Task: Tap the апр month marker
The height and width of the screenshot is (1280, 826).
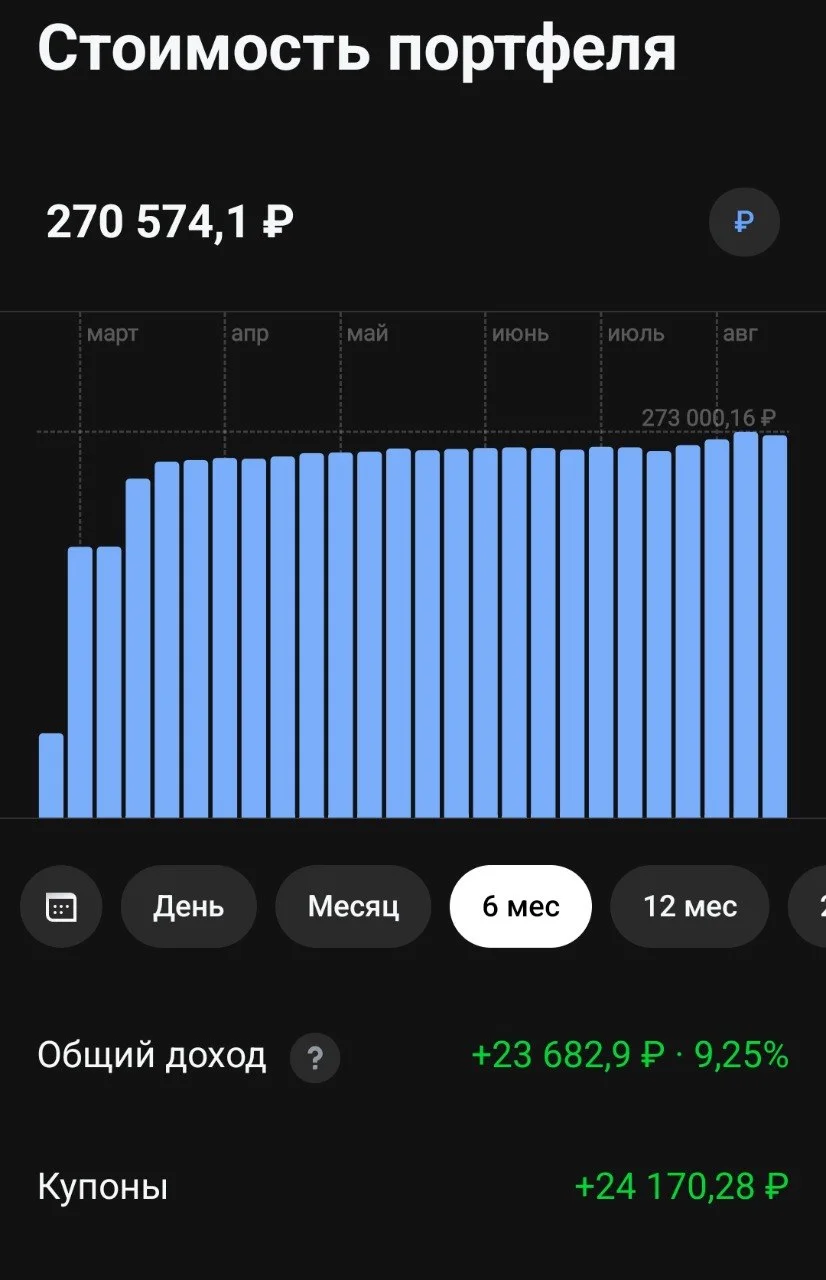Action: point(250,334)
